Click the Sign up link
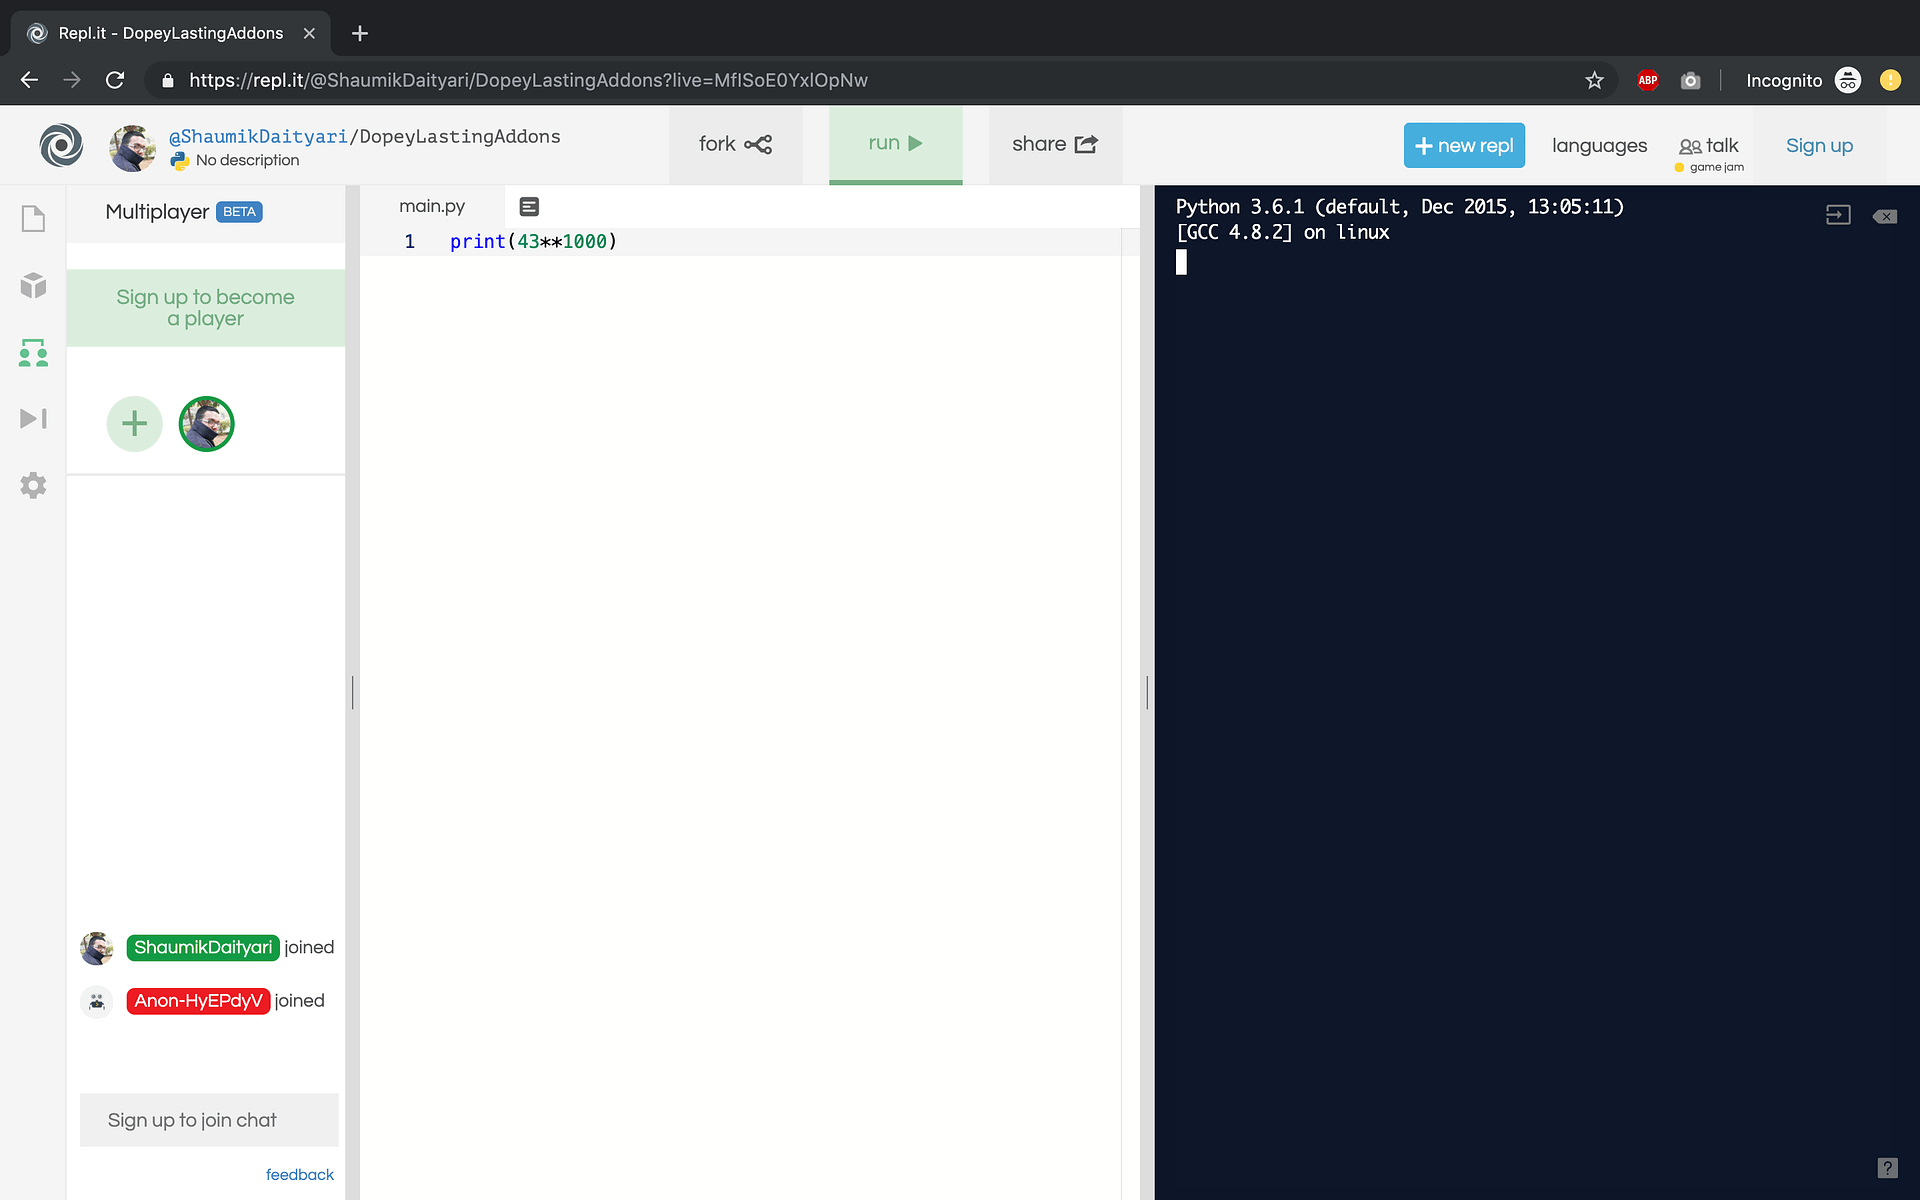The width and height of the screenshot is (1920, 1200). [1819, 145]
